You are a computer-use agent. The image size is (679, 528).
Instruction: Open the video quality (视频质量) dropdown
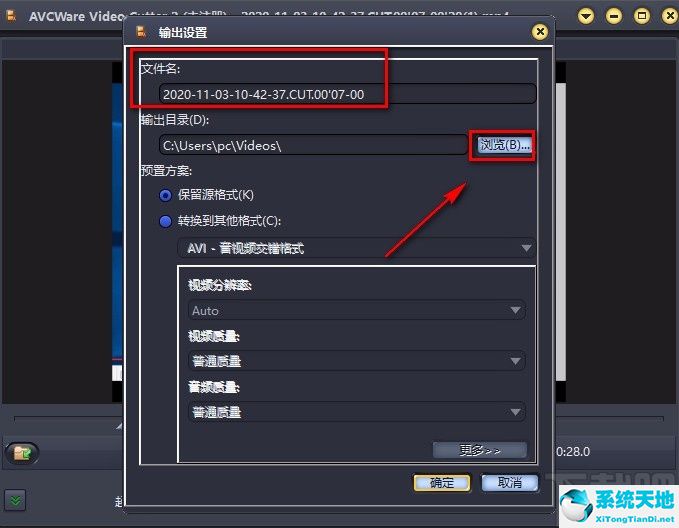(357, 361)
